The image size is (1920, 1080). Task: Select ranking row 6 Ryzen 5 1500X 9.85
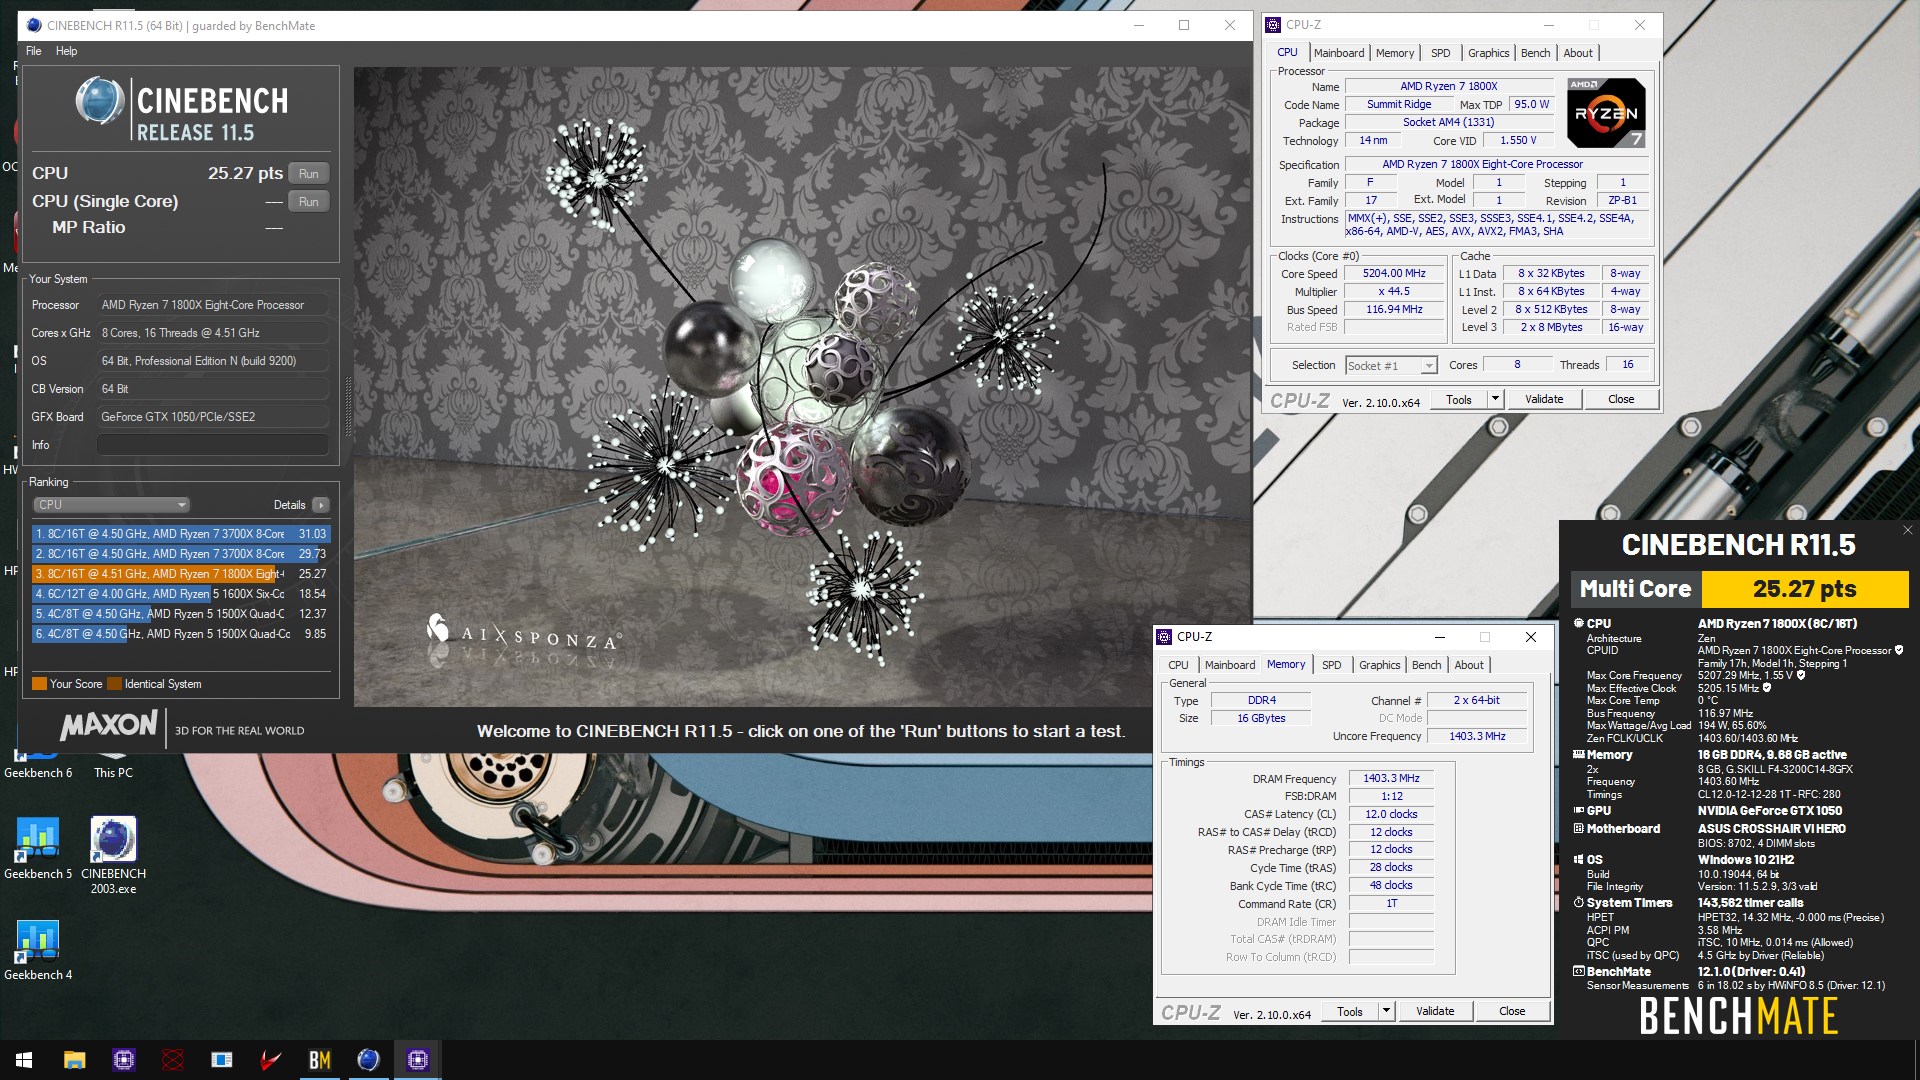tap(180, 634)
